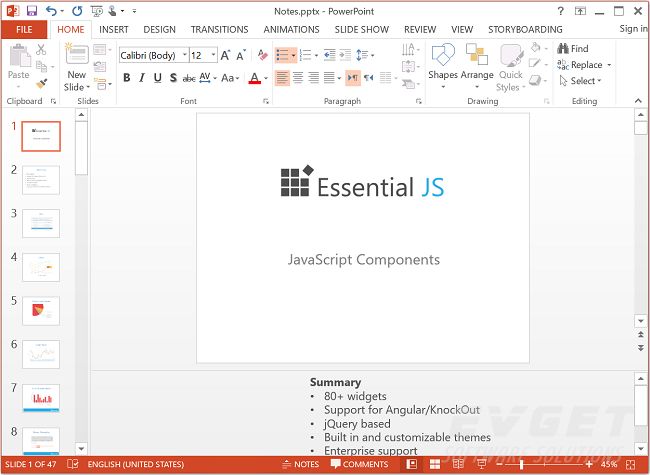The height and width of the screenshot is (475, 650).
Task: Switch to the INSERT tab
Action: click(x=114, y=29)
